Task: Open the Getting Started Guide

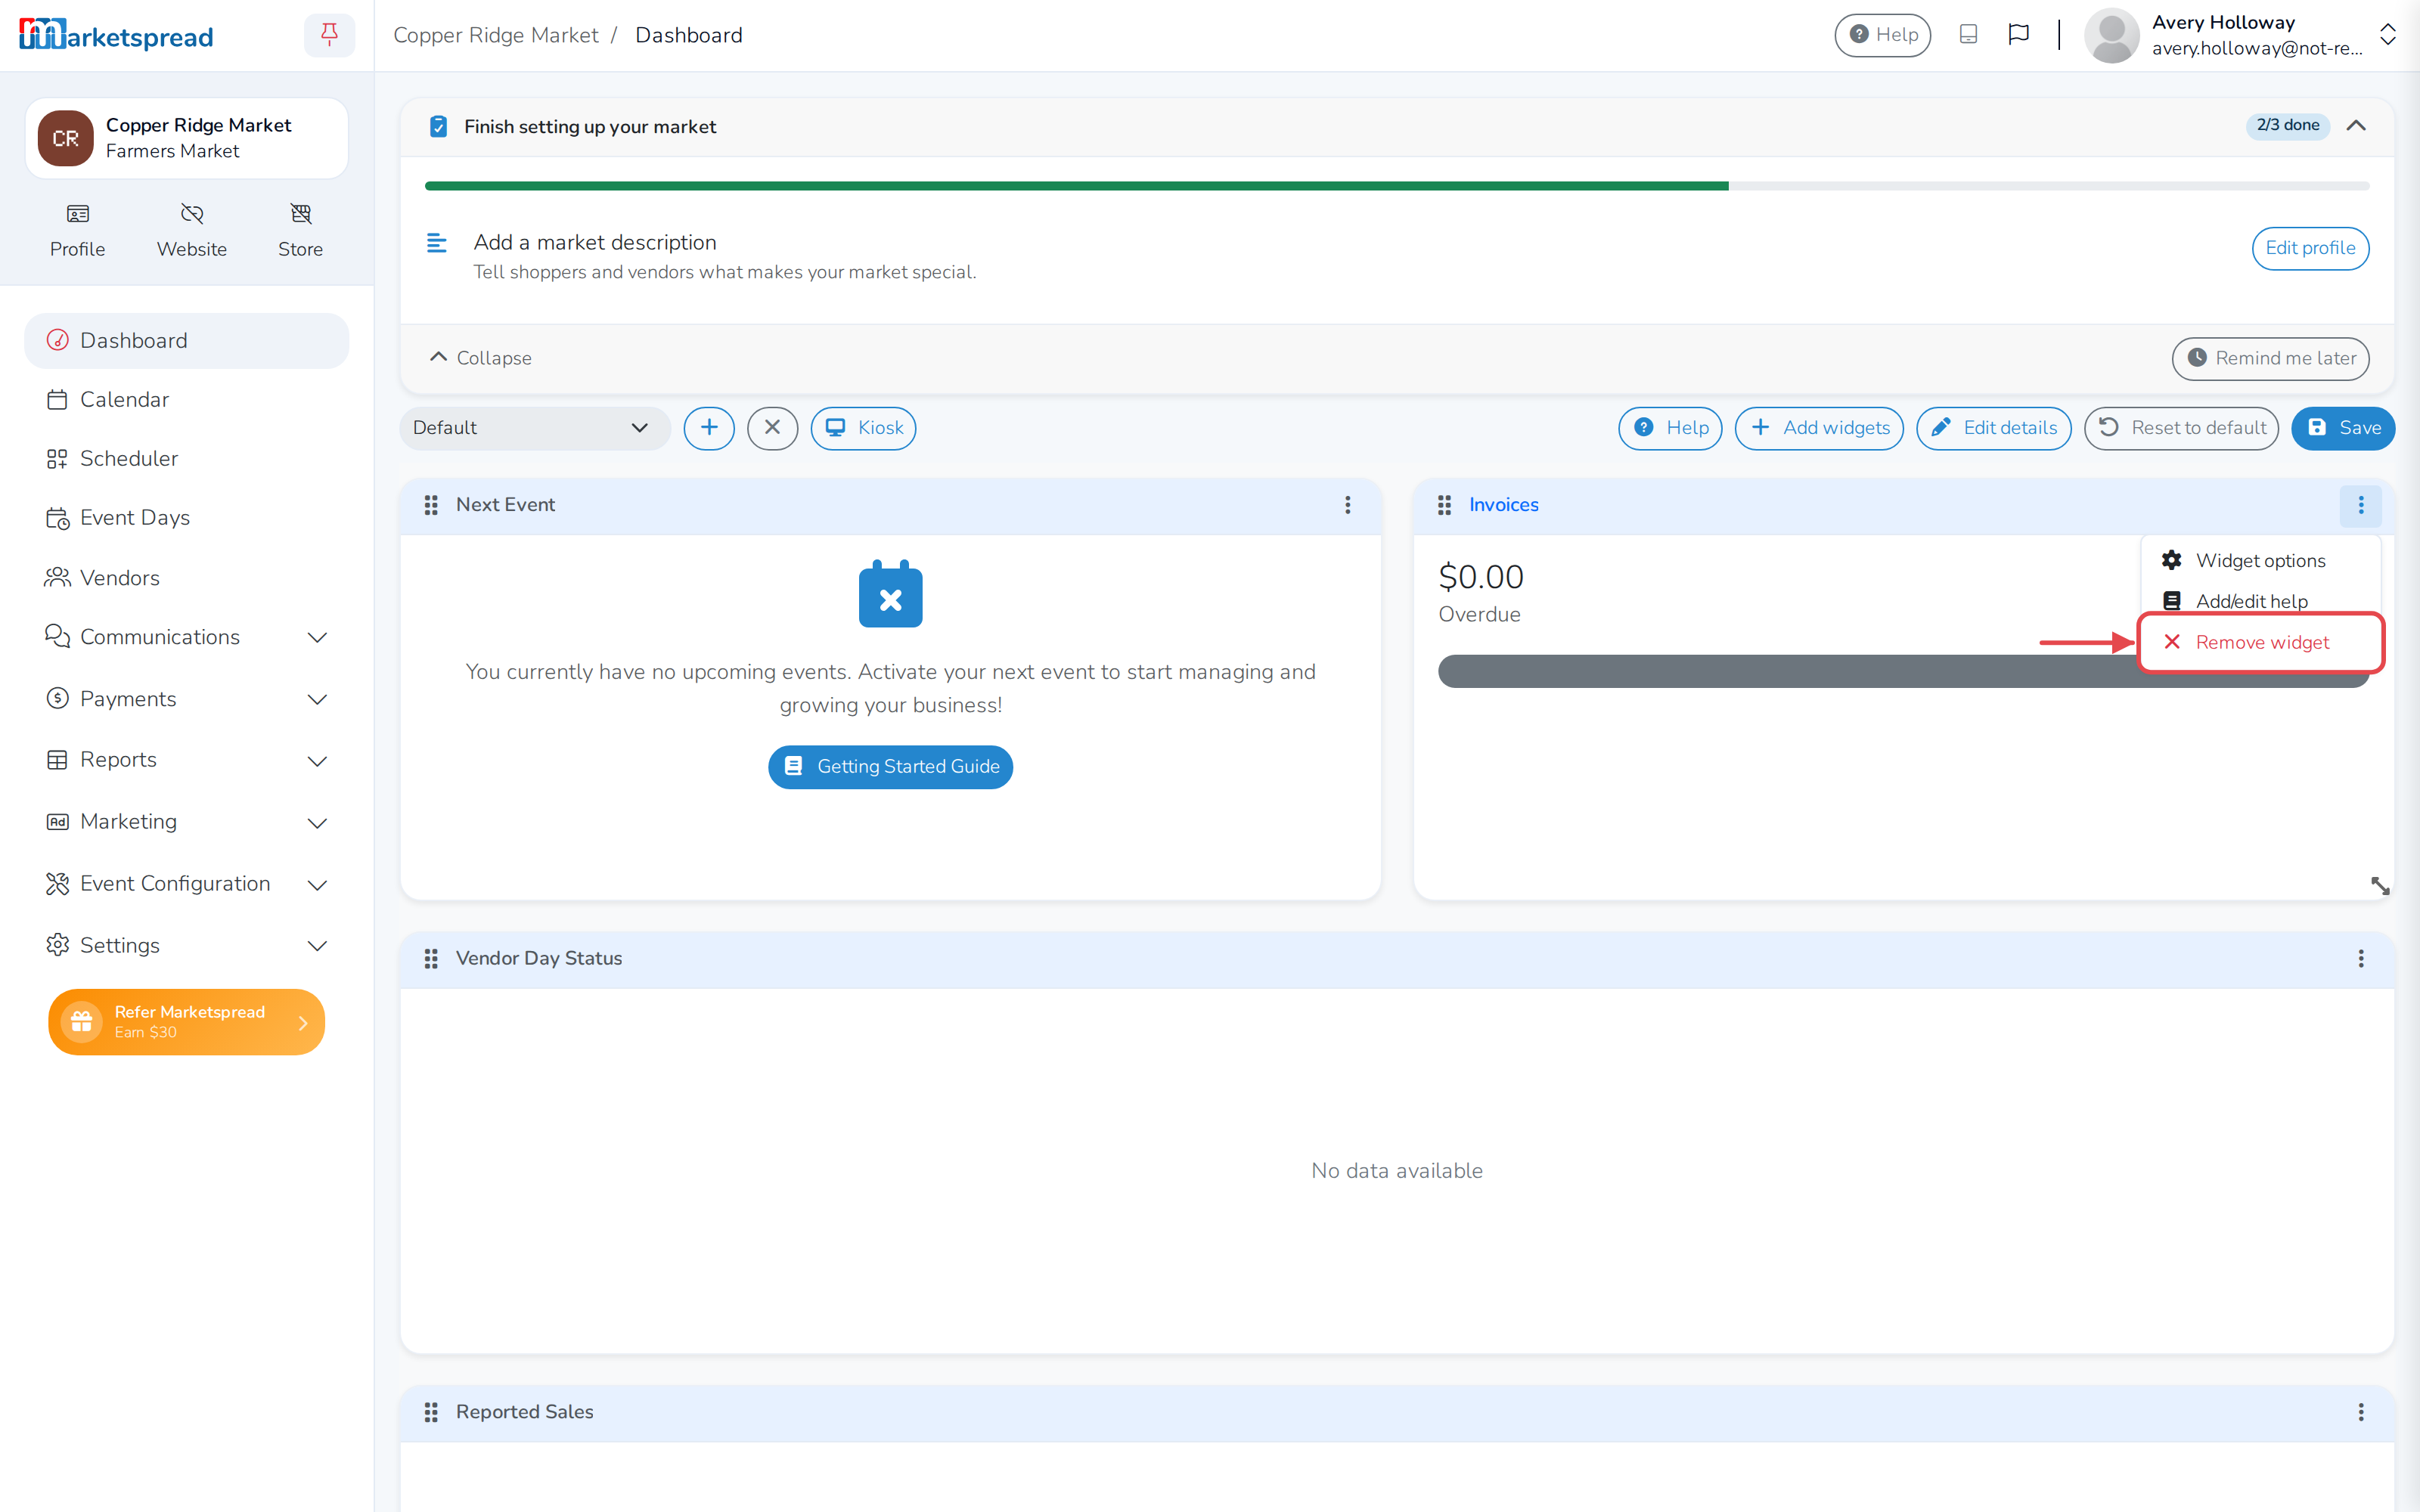Action: [x=890, y=767]
